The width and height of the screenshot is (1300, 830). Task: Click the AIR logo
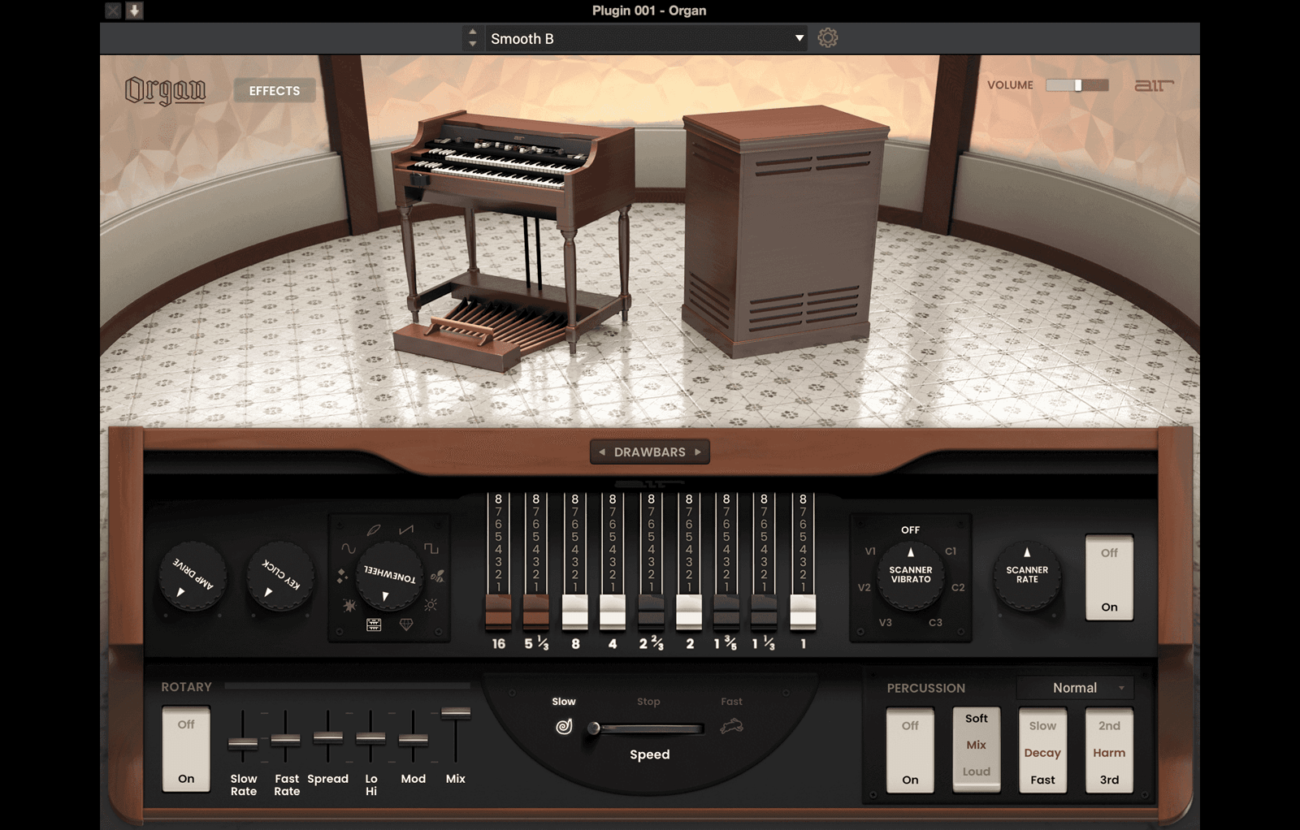(1153, 86)
